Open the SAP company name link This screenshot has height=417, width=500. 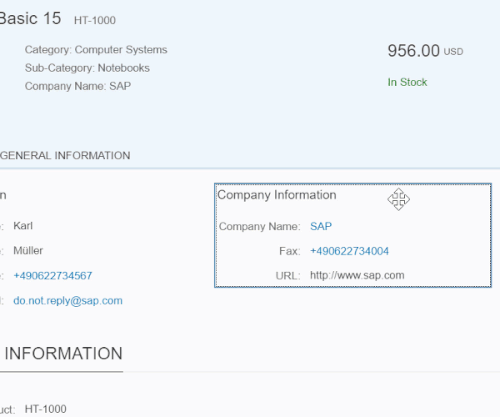click(321, 226)
